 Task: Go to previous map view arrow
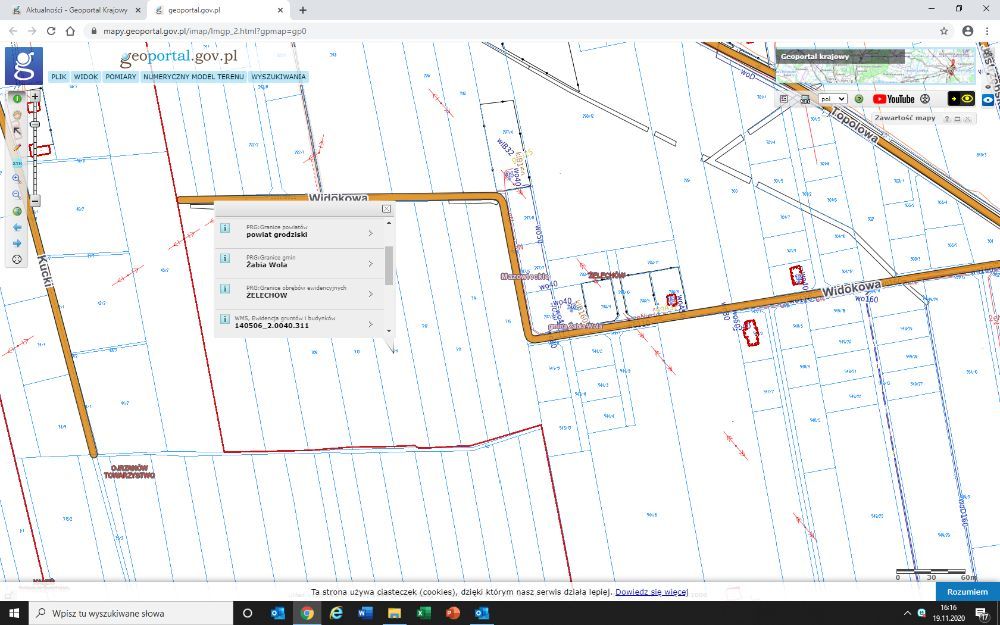point(17,227)
